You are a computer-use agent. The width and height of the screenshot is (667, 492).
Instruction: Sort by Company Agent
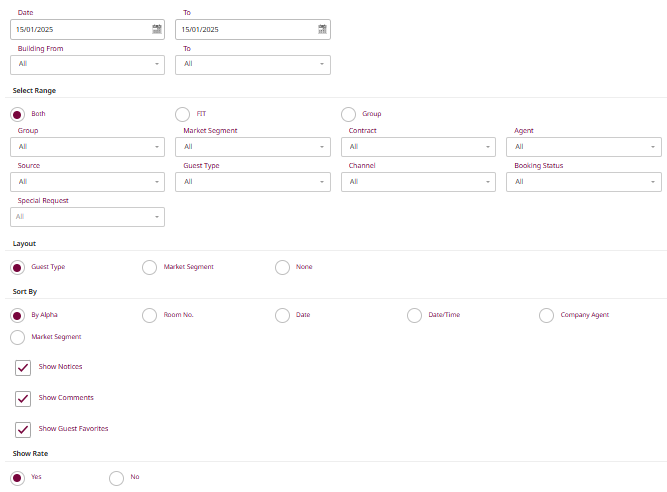coord(546,315)
